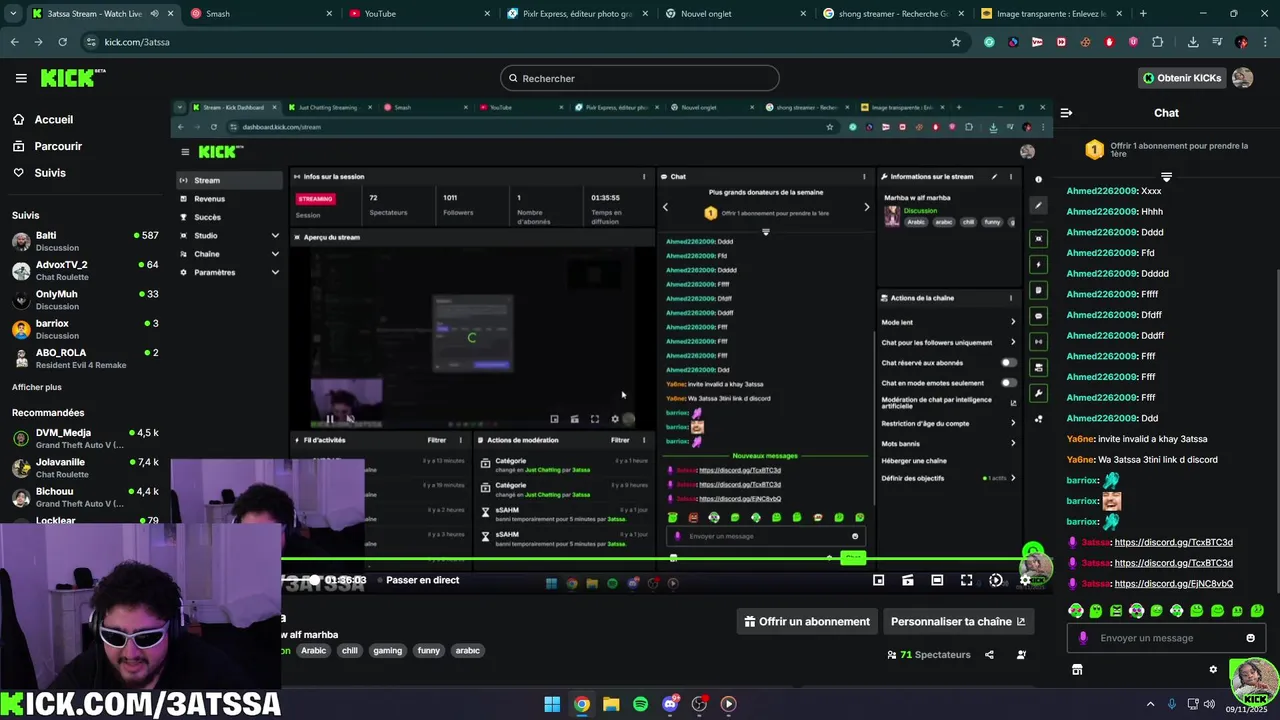Open File Explorer from the taskbar

tap(611, 704)
